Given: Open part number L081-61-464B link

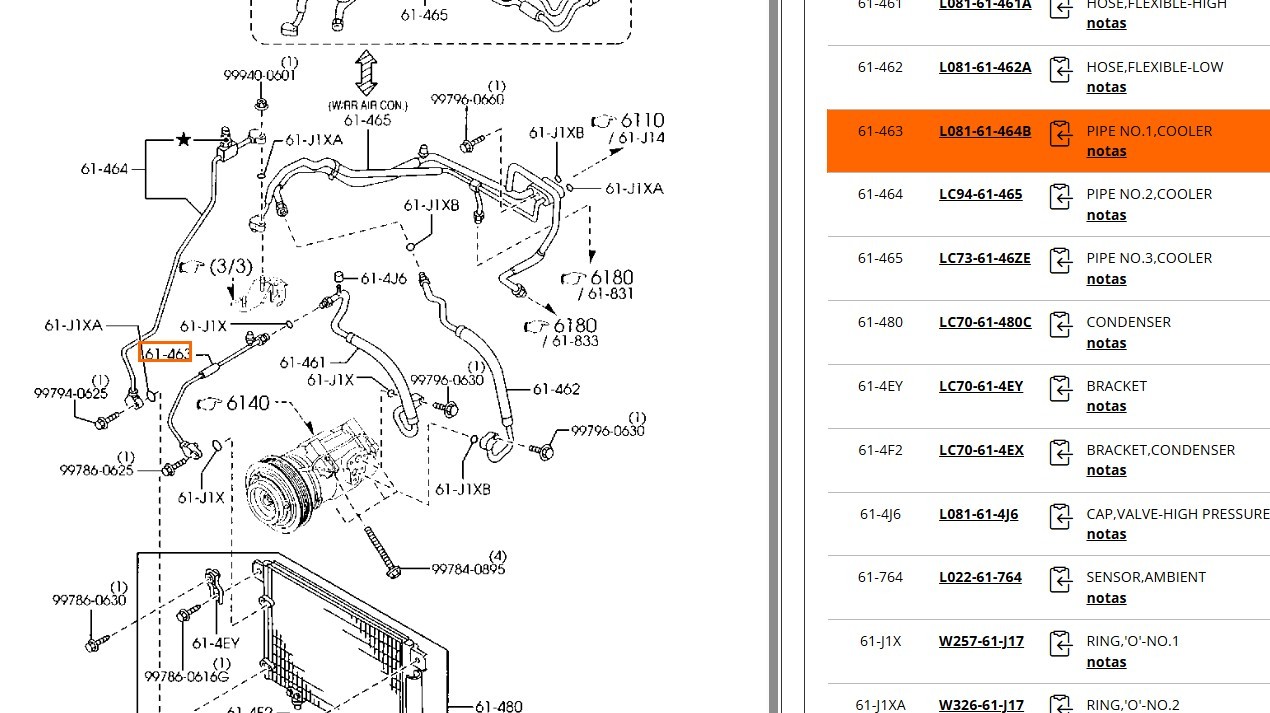Looking at the screenshot, I should click(985, 131).
